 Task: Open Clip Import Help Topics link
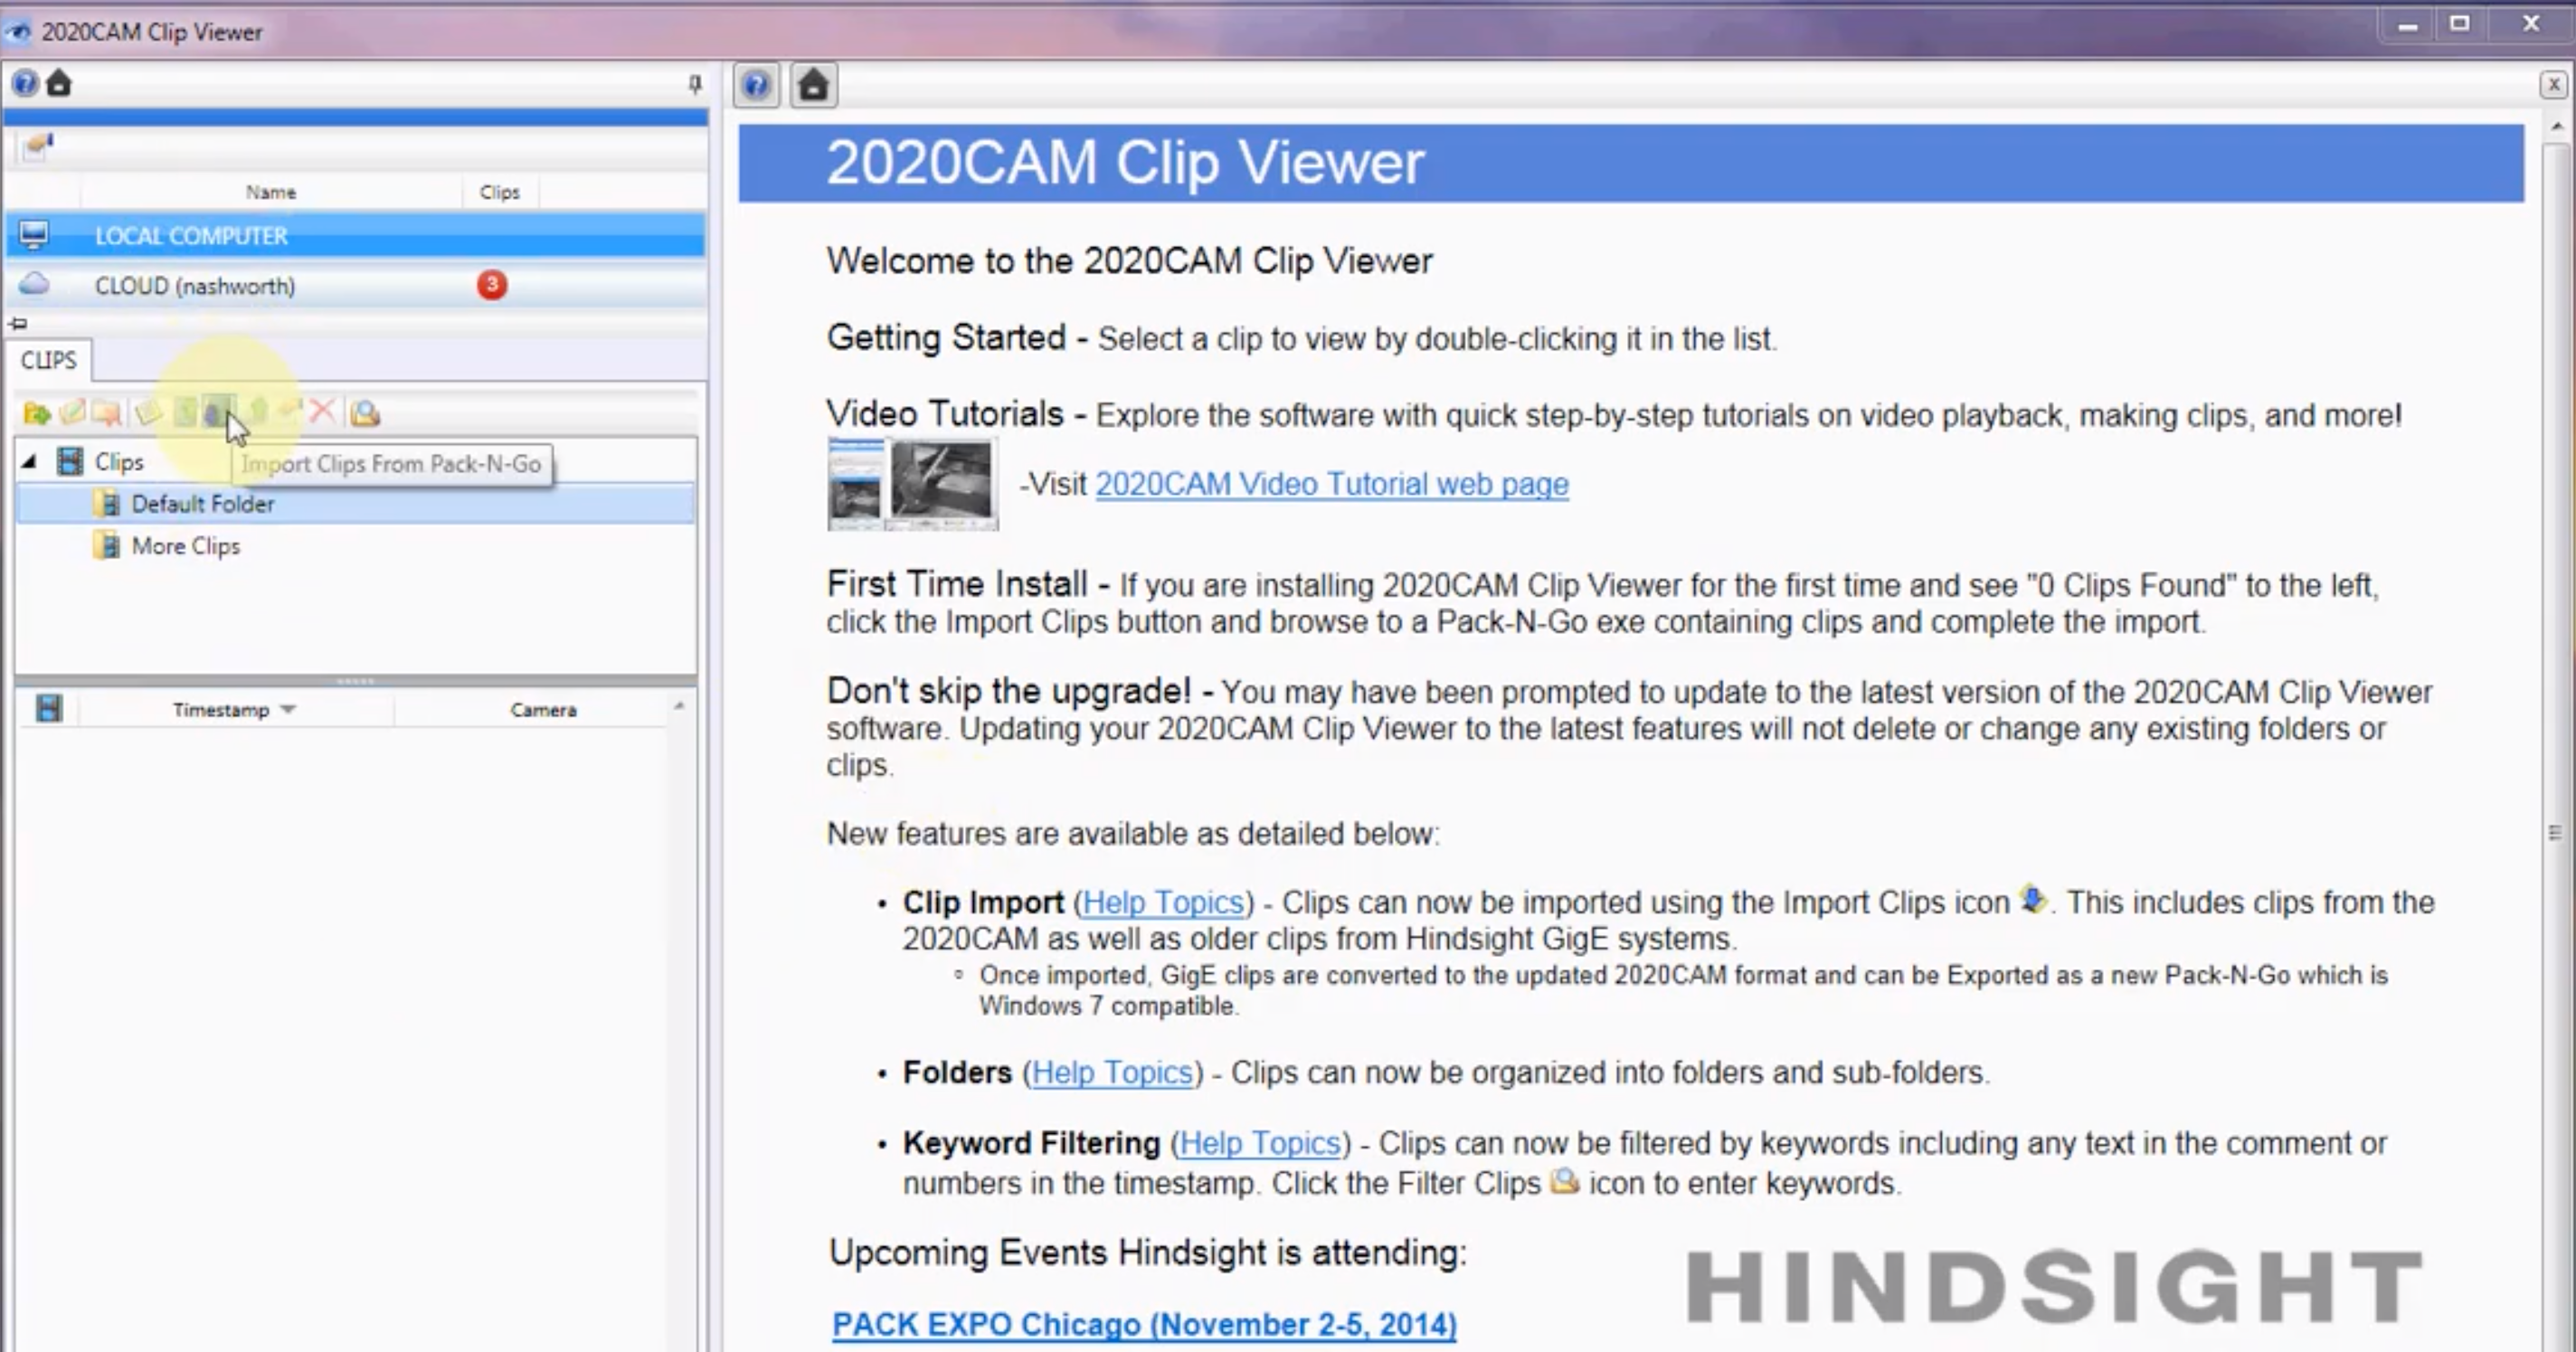tap(1163, 902)
